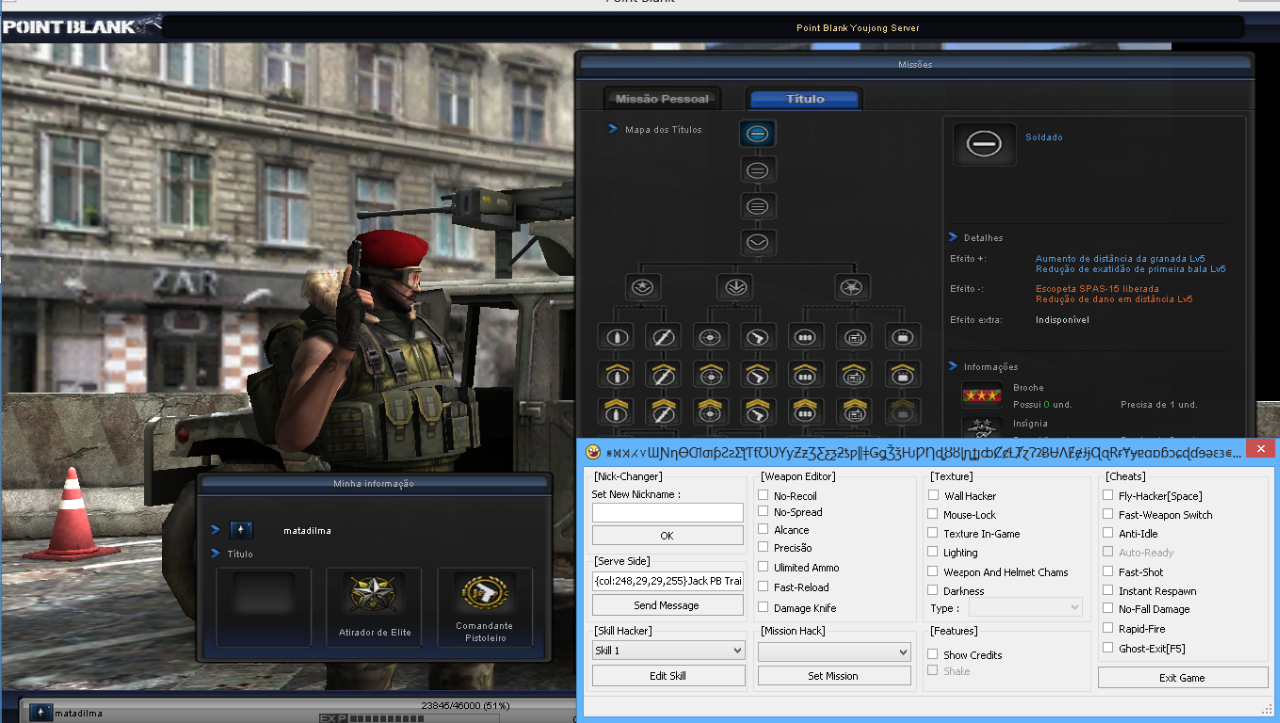This screenshot has width=1280, height=723.
Task: Select the top highlighted Soldado title node
Action: [x=757, y=134]
